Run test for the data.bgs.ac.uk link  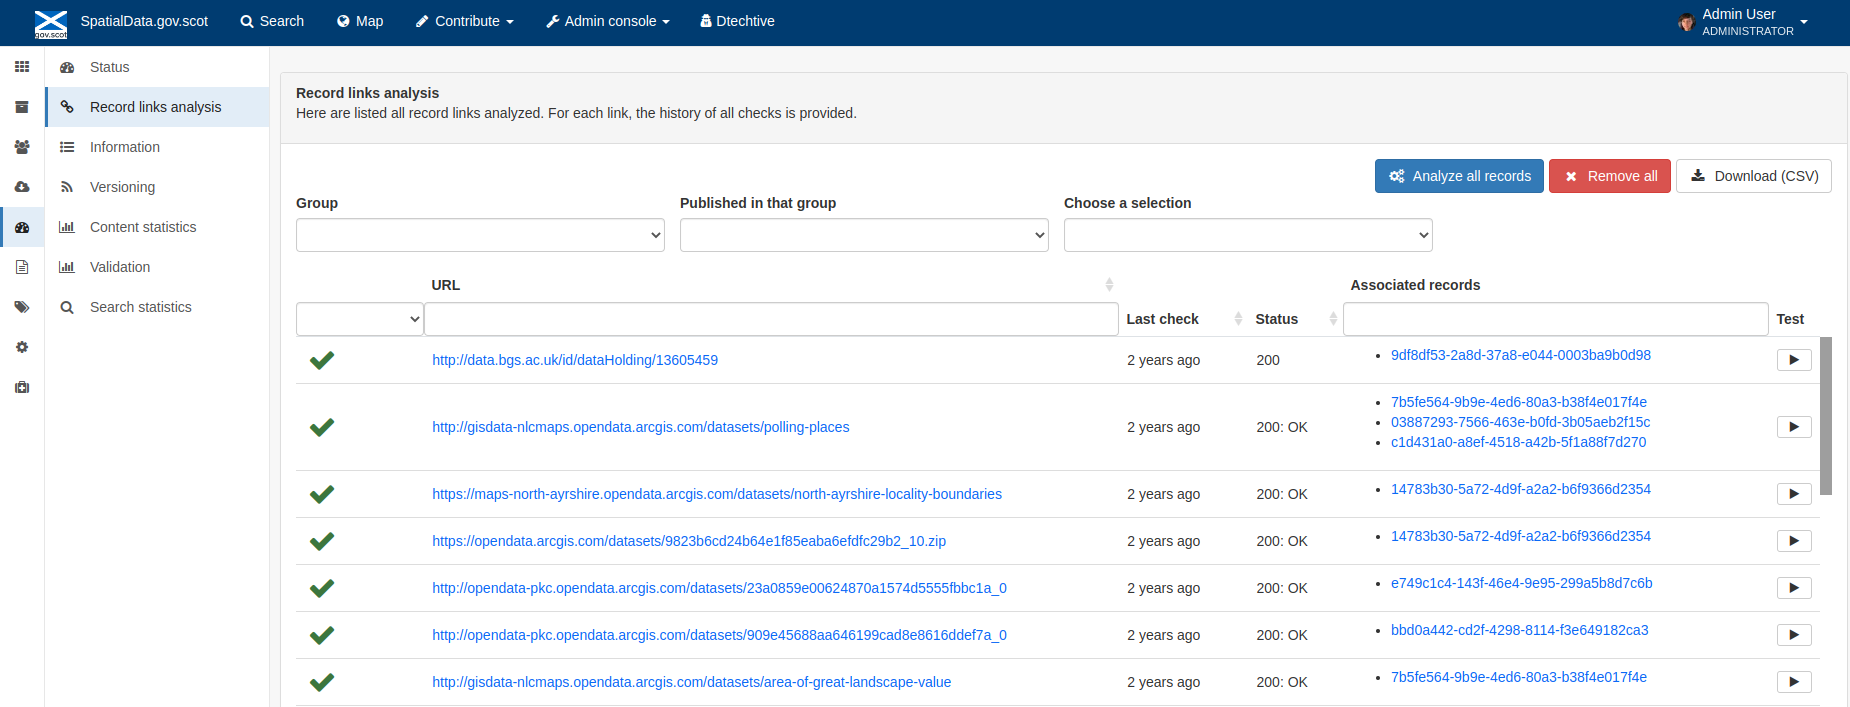pos(1794,360)
